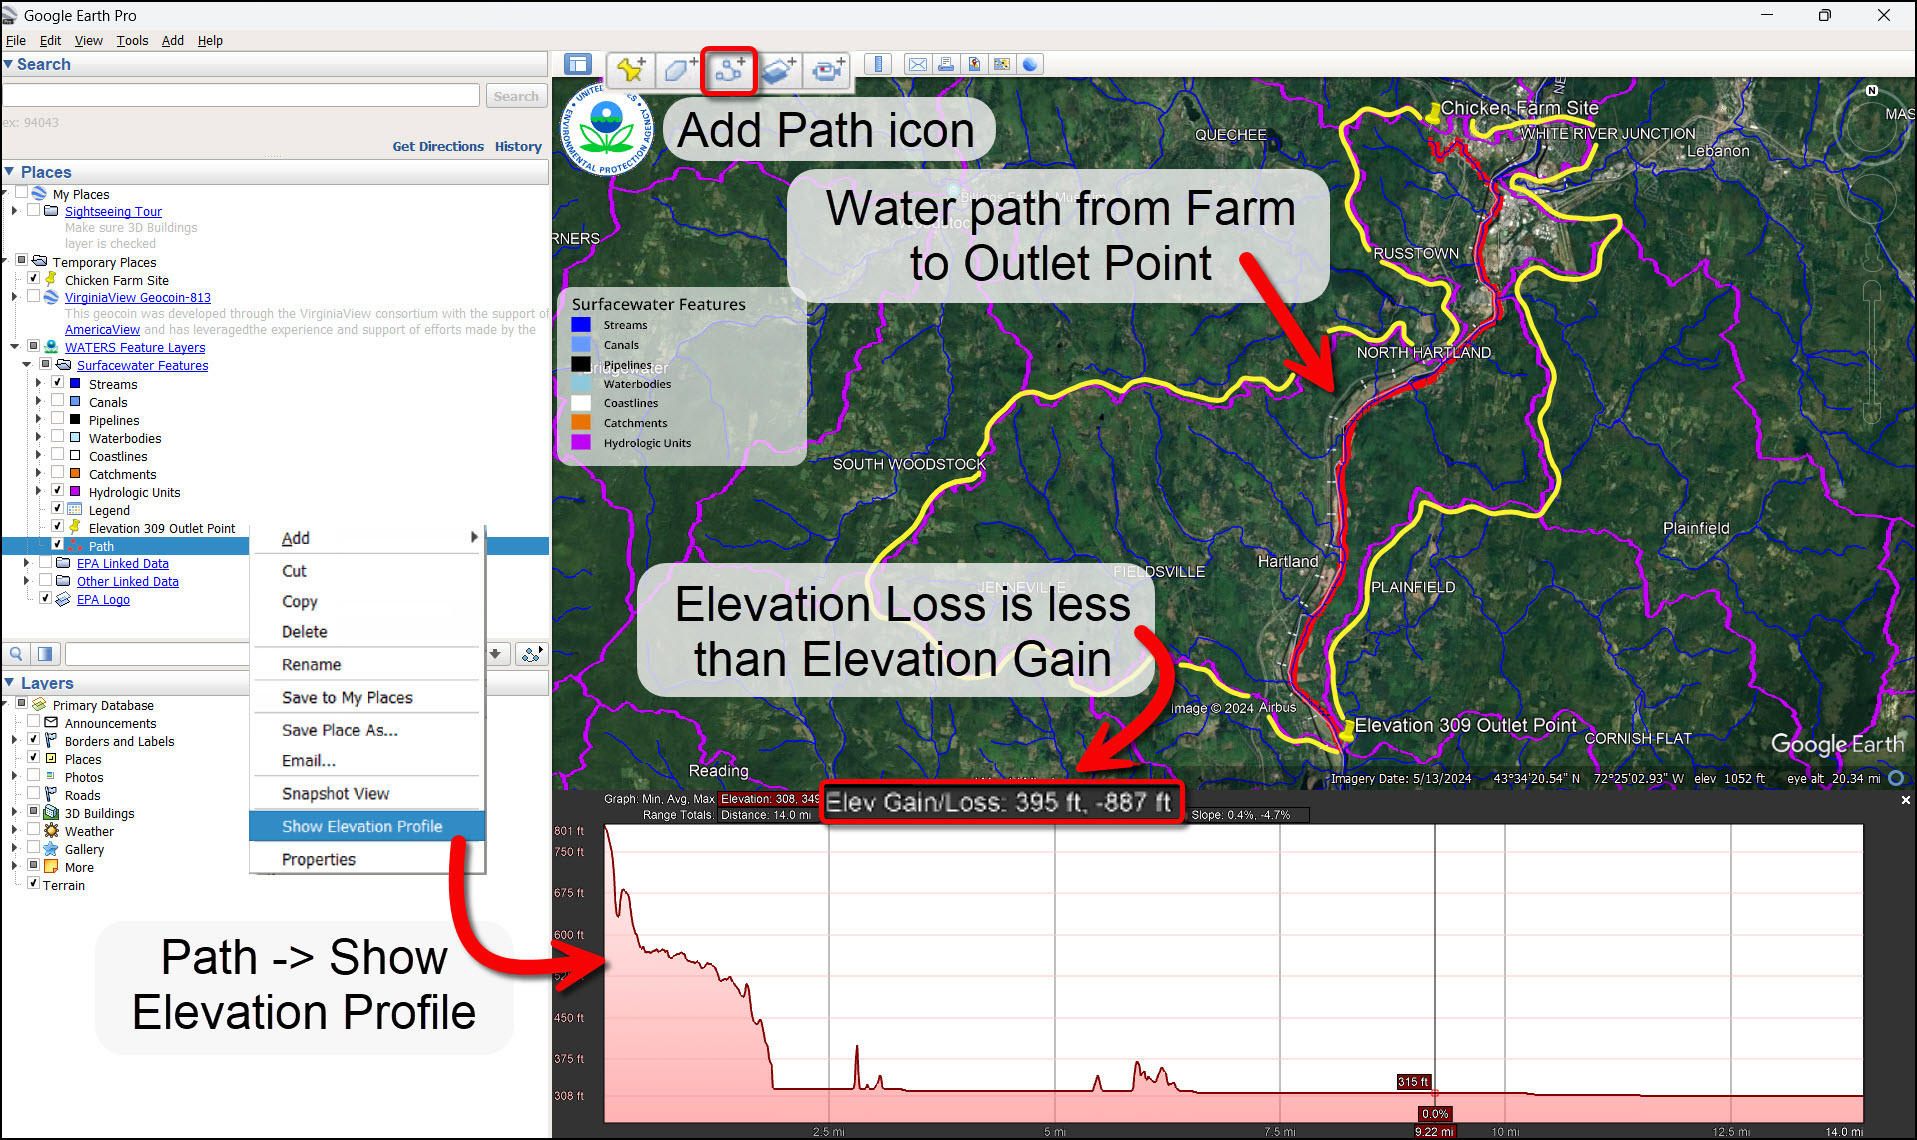Screen dimensions: 1917x1140
Task: Open the Help menu
Action: click(210, 41)
